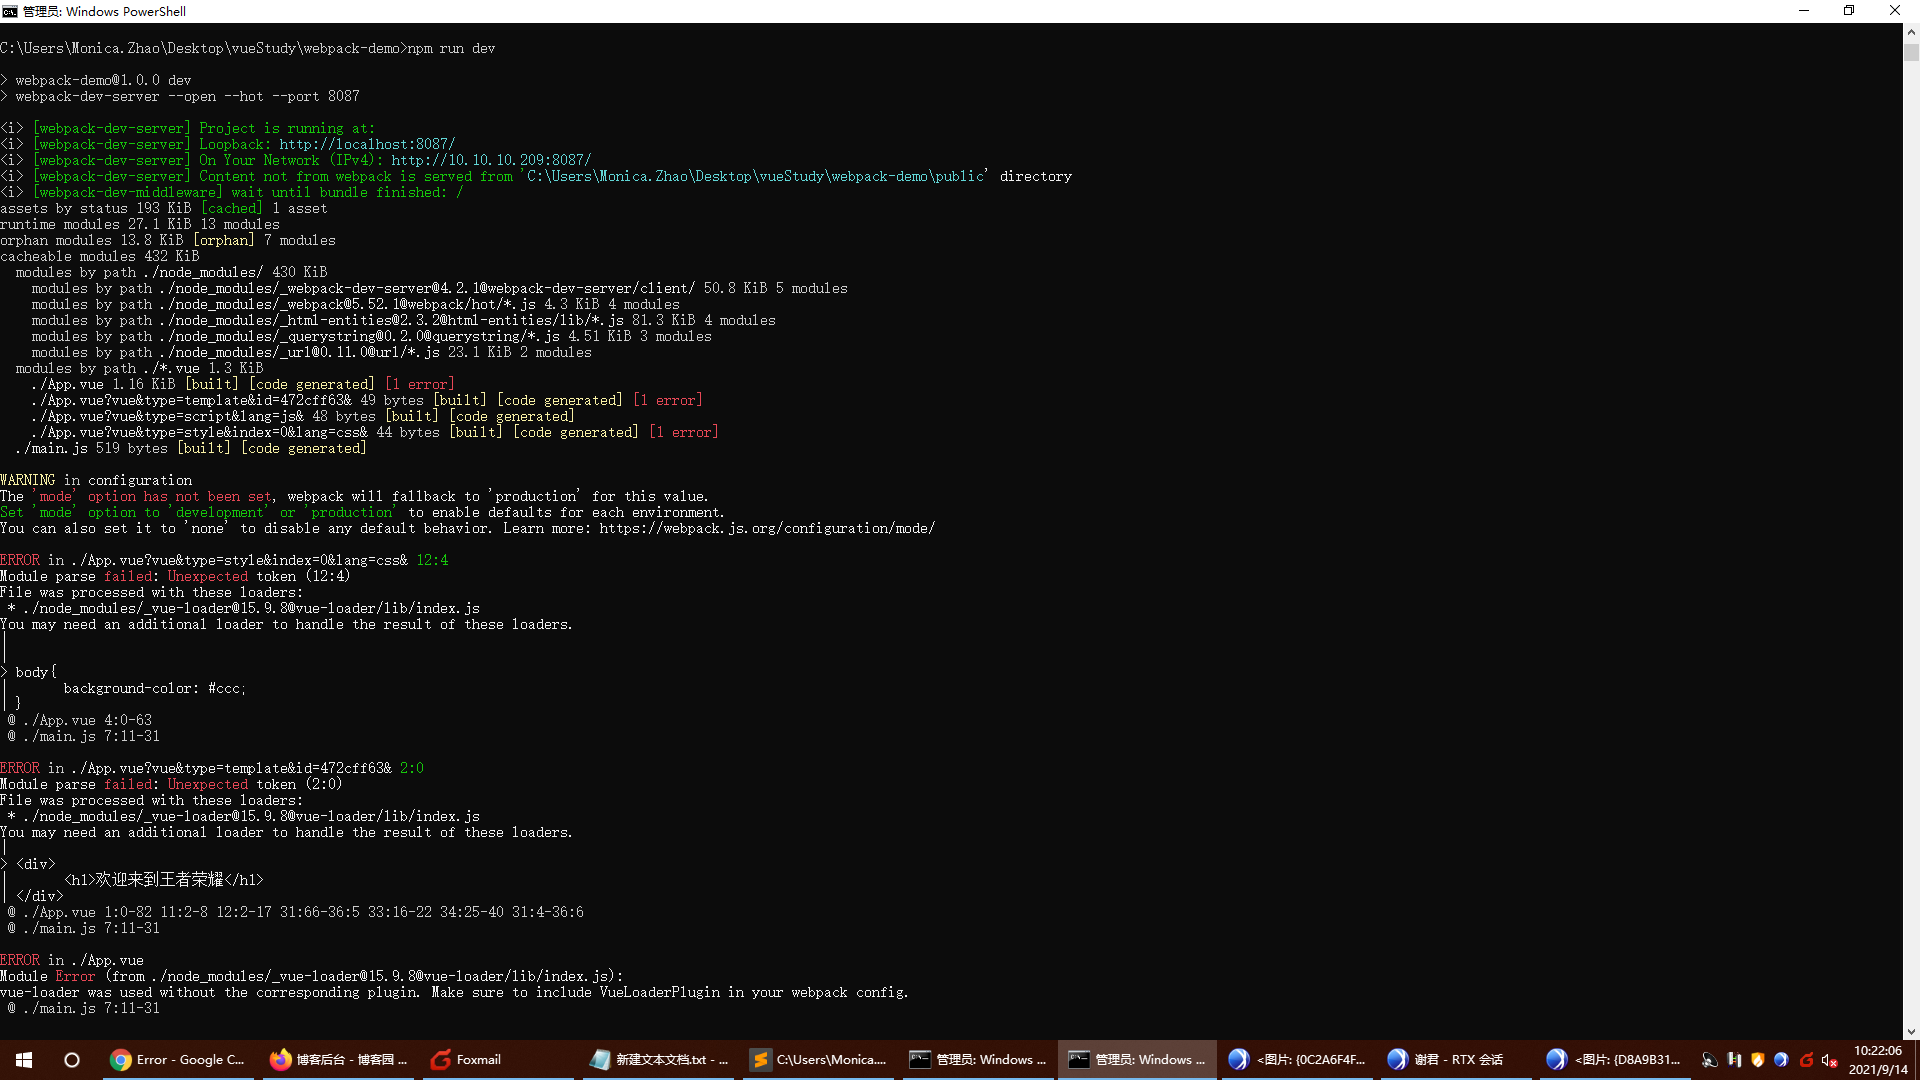This screenshot has height=1080, width=1920.
Task: Open the <图片: {D8A9B31 RTX window
Action: pos(1614,1060)
